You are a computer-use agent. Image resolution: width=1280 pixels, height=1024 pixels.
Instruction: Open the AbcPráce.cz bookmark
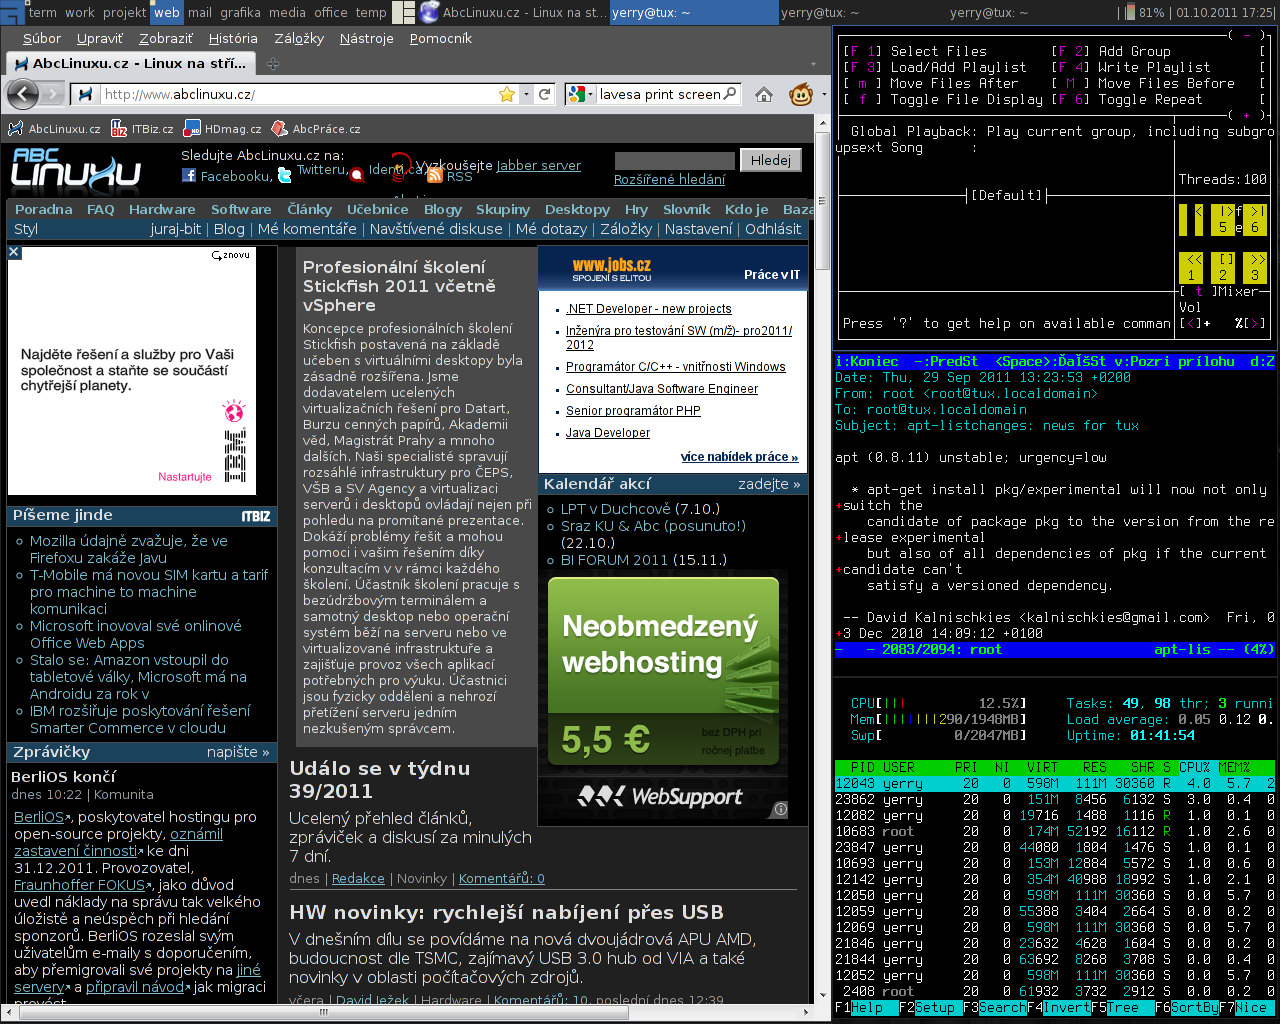click(x=316, y=129)
